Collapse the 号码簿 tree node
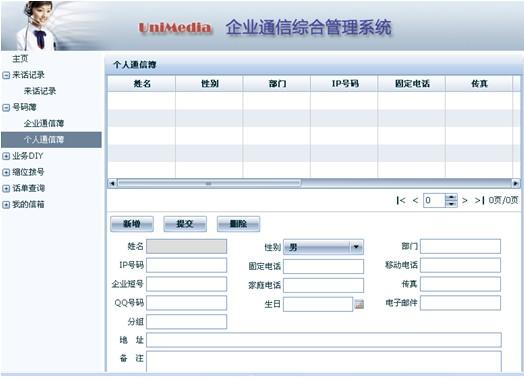524x379 pixels. pyautogui.click(x=6, y=108)
